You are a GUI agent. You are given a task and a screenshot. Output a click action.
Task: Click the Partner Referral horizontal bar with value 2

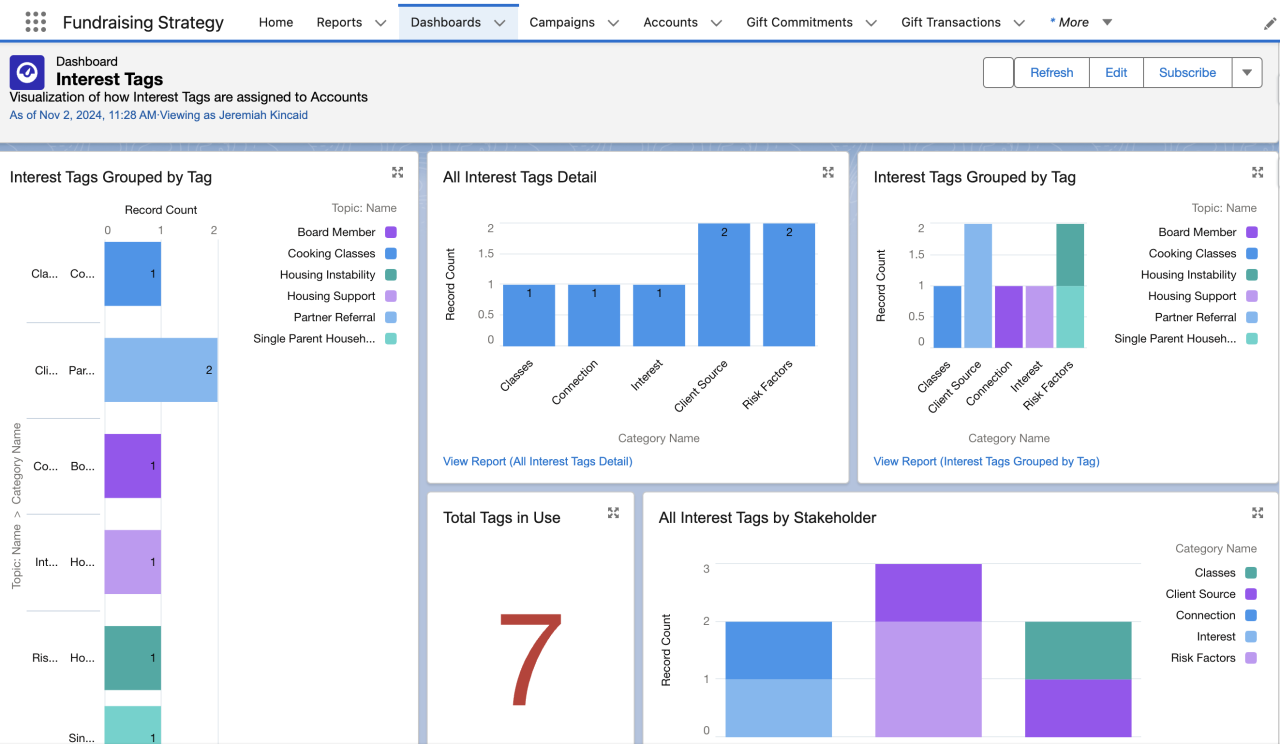[161, 370]
